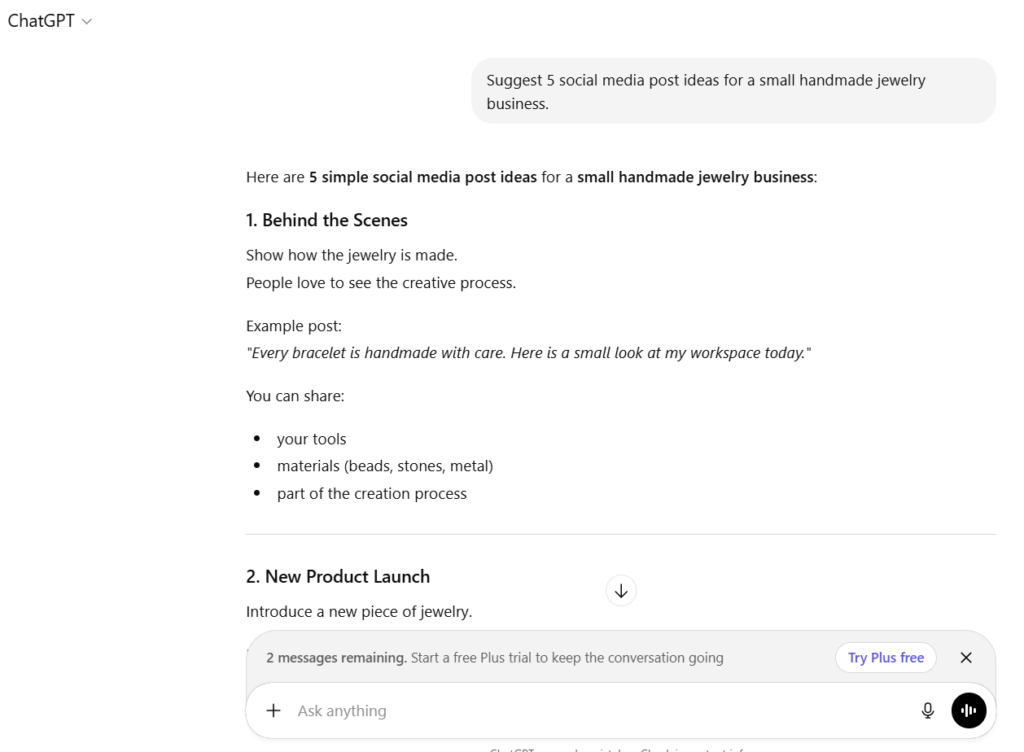
Task: Click the "2 messages remaining" banner text
Action: click(x=336, y=658)
